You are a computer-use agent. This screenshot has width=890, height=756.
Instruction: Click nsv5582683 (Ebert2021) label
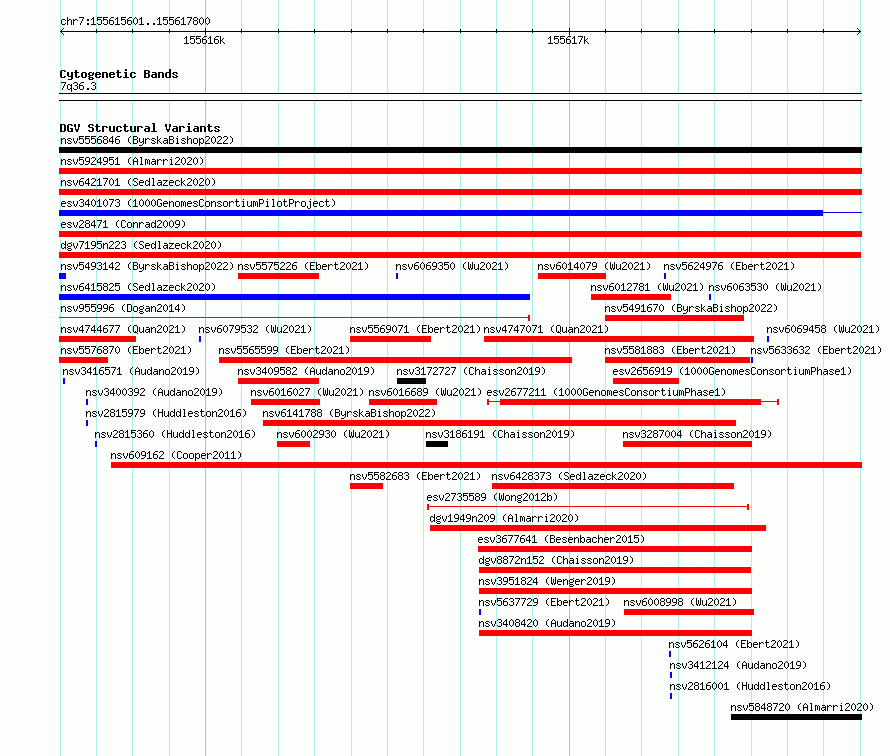coord(415,476)
